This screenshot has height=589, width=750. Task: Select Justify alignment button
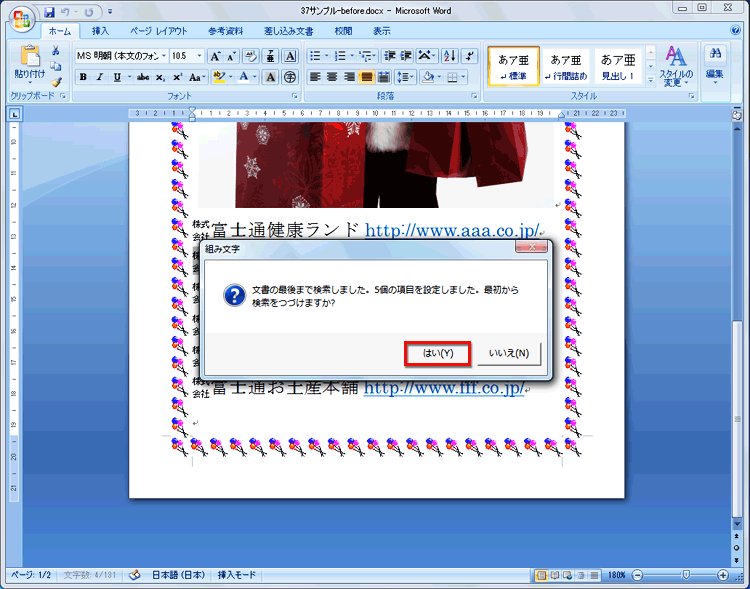[366, 77]
